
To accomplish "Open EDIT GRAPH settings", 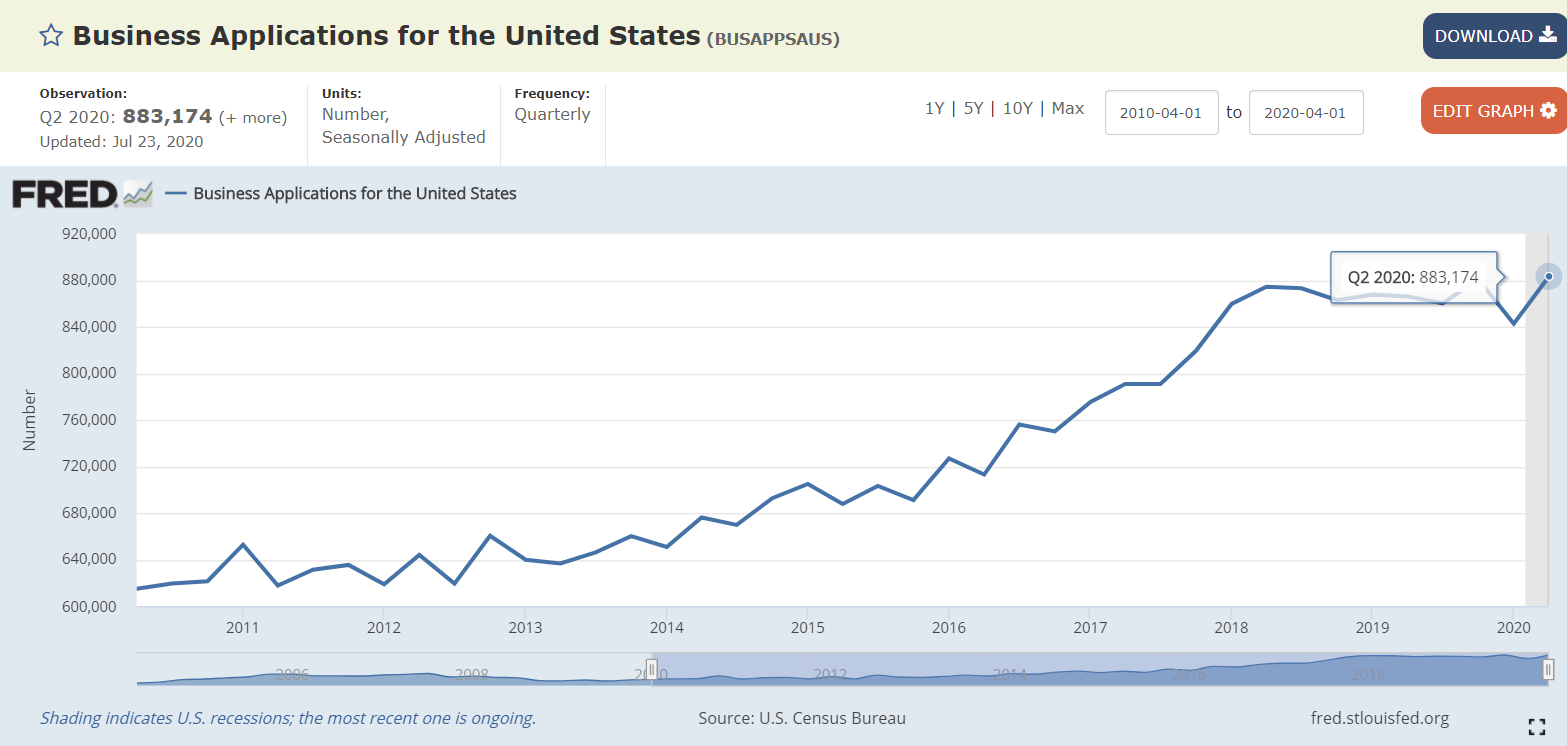I will pyautogui.click(x=1494, y=111).
